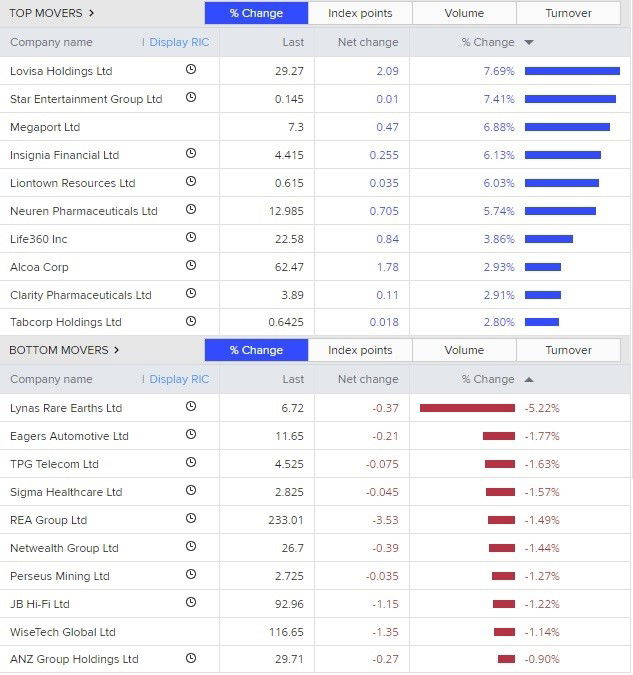Viewport: 633px width, 675px height.
Task: Click the clock icon beside Netwealth Group Ltd
Action: click(191, 546)
